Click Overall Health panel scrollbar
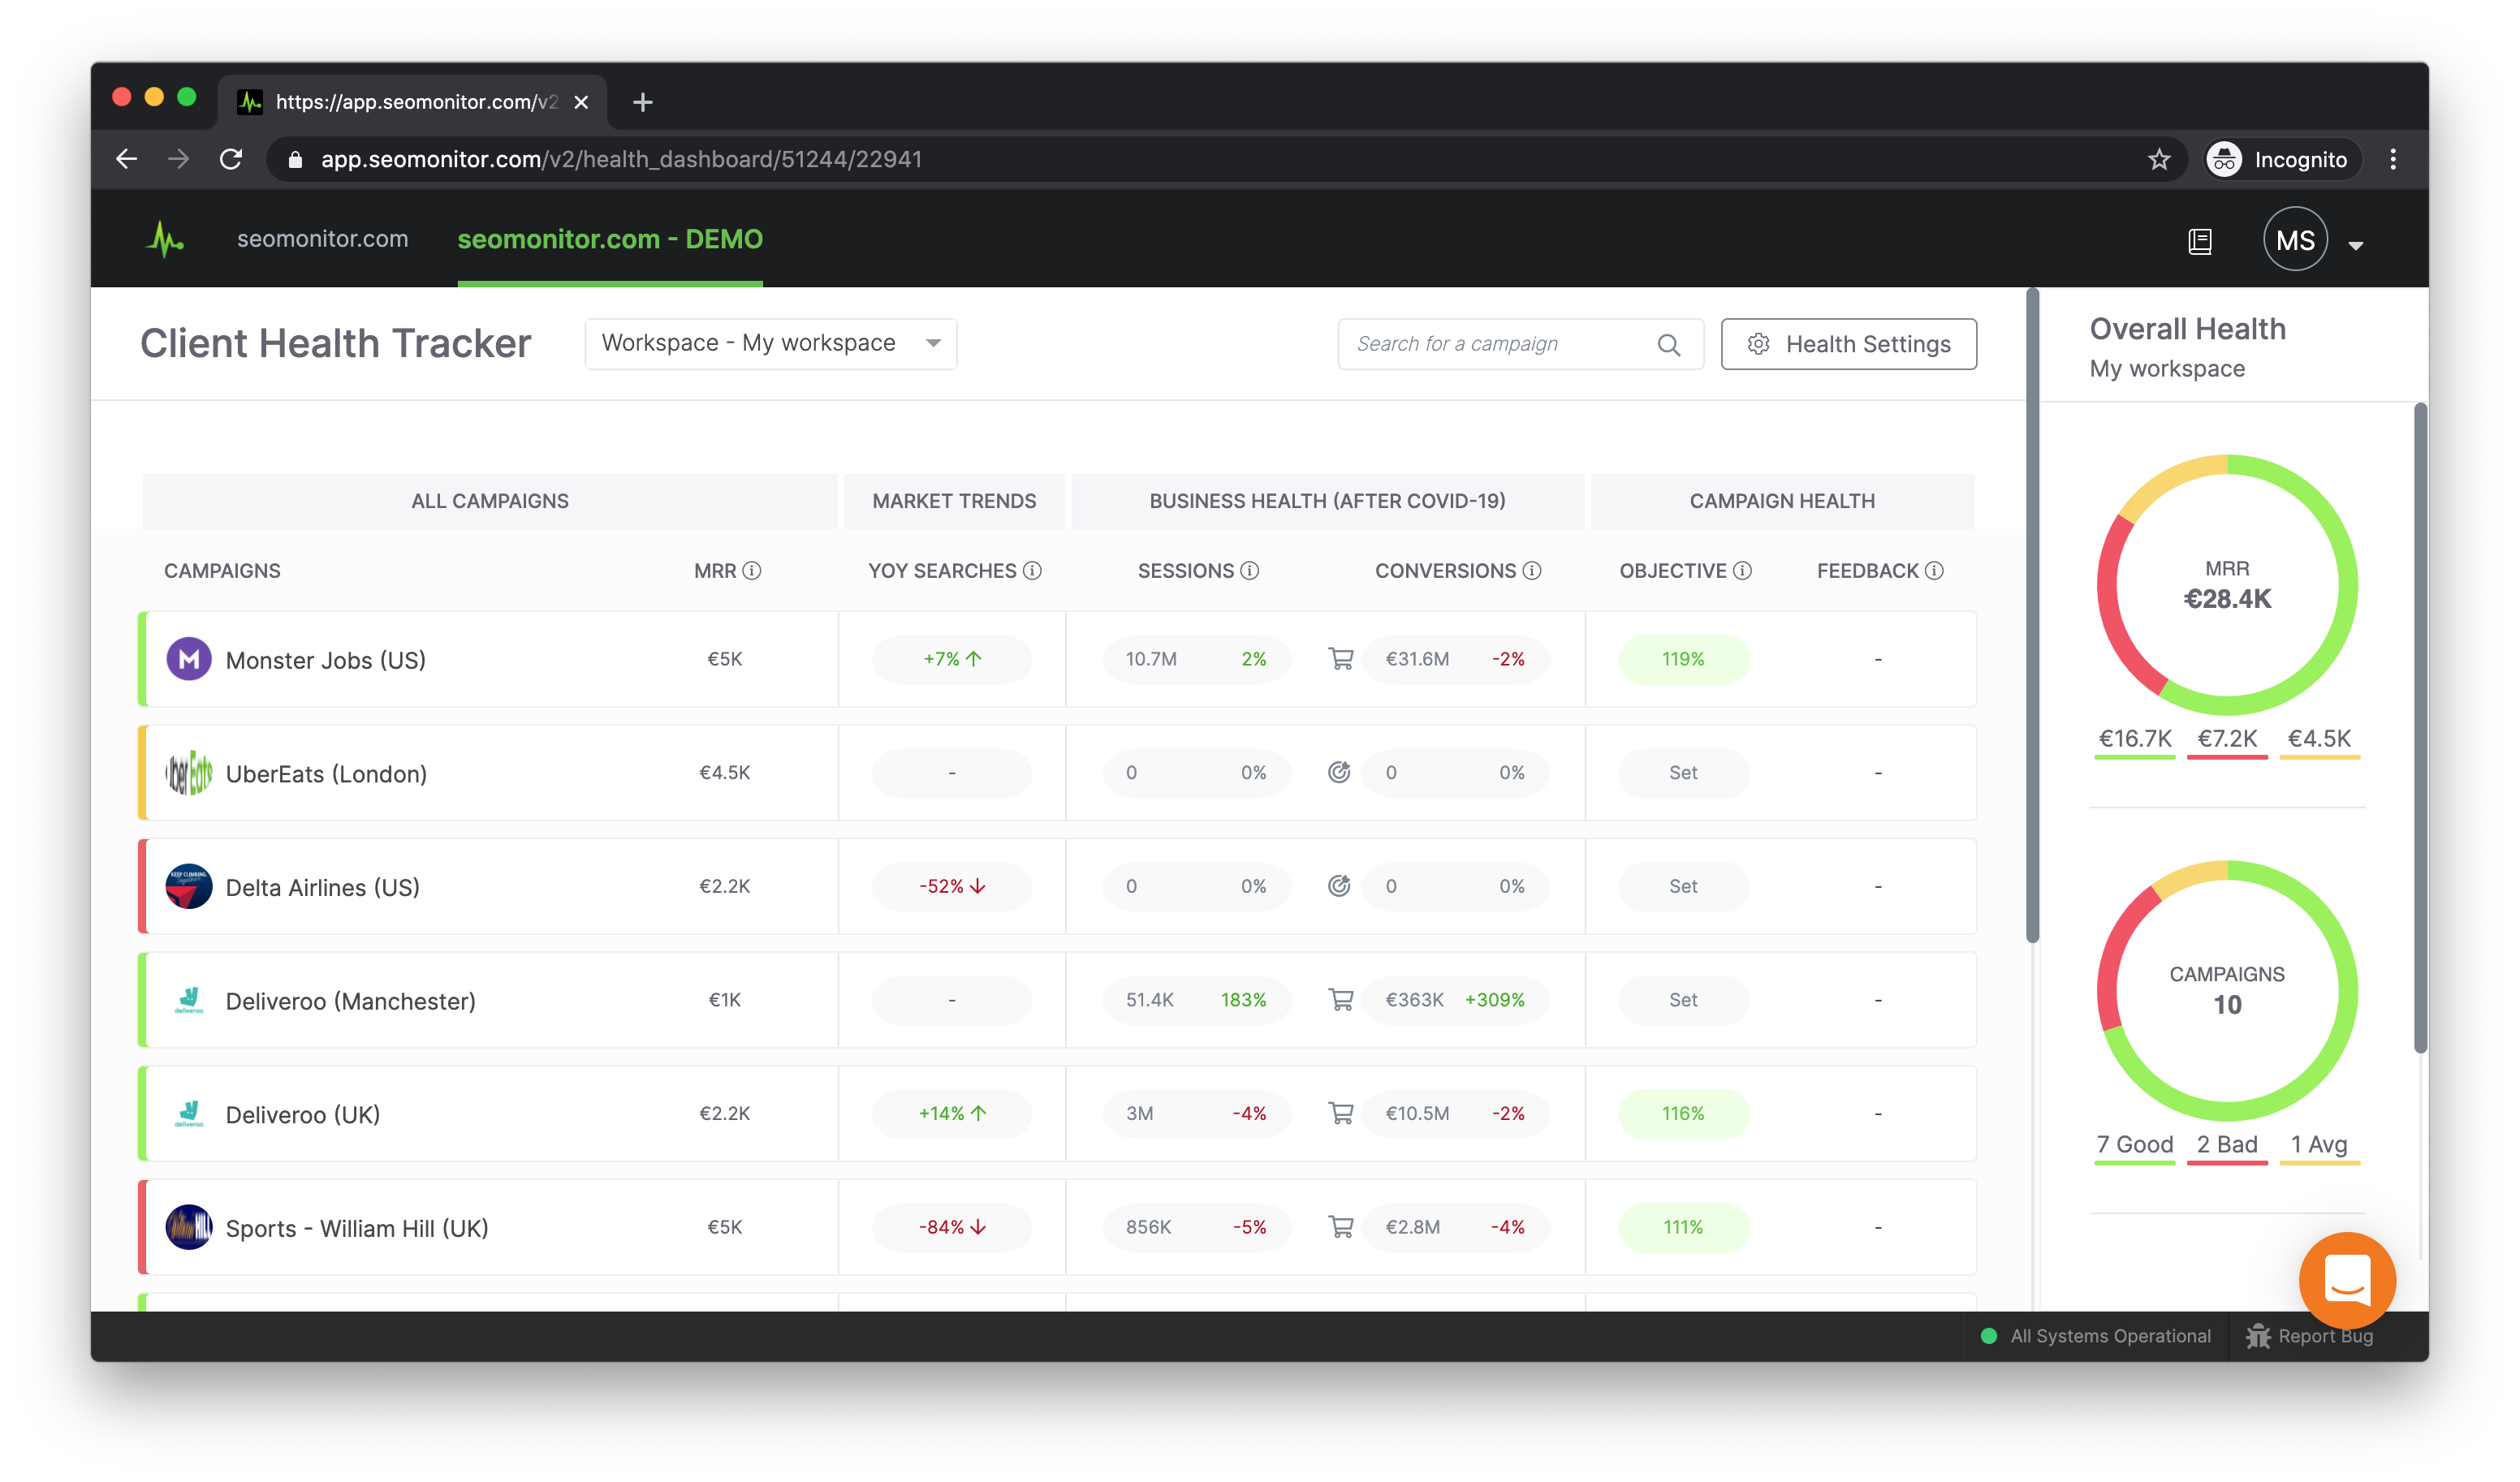Image resolution: width=2520 pixels, height=1482 pixels. (2420, 728)
